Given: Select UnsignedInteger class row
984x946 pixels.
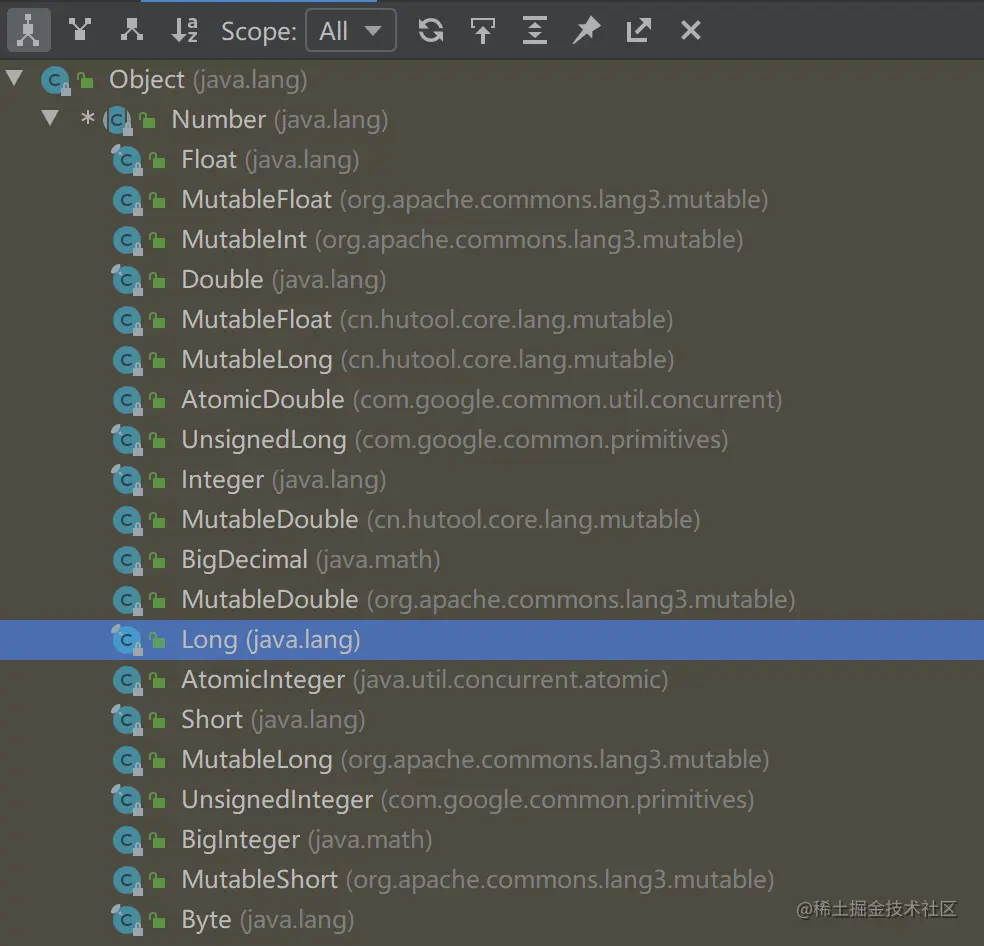Looking at the screenshot, I should tap(492, 800).
